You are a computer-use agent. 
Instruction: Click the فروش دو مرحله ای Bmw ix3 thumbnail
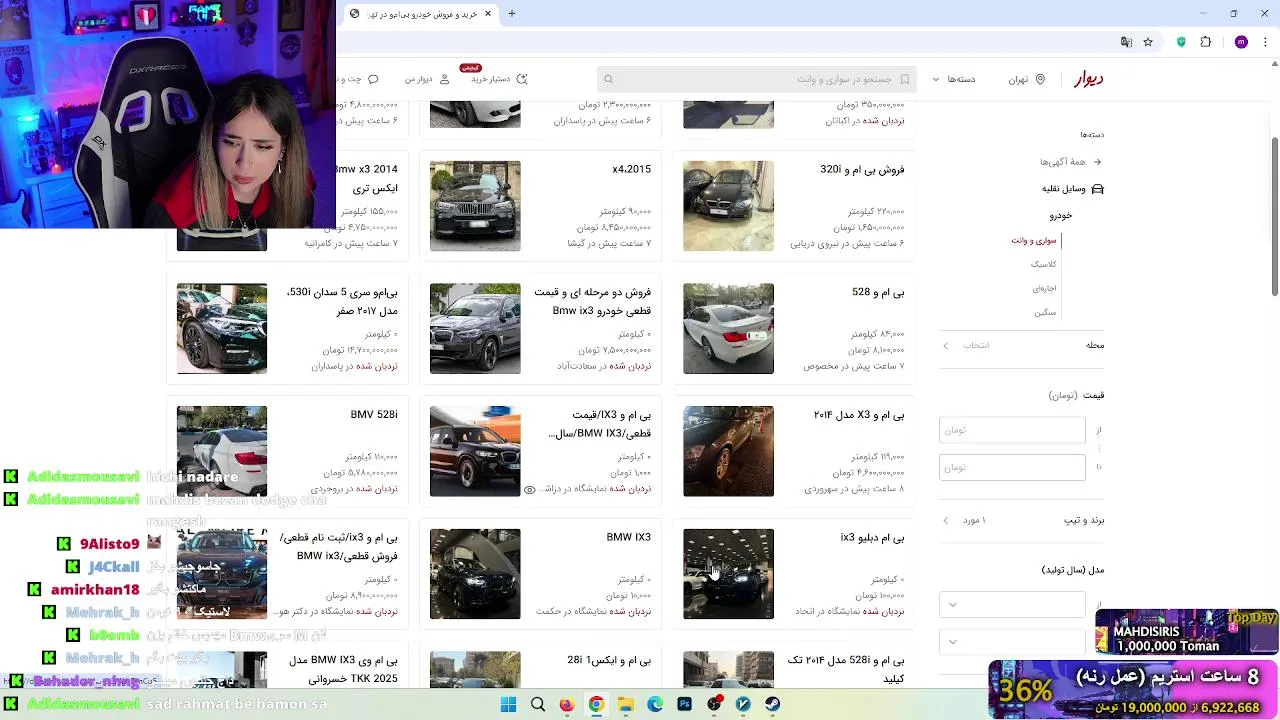pos(475,329)
